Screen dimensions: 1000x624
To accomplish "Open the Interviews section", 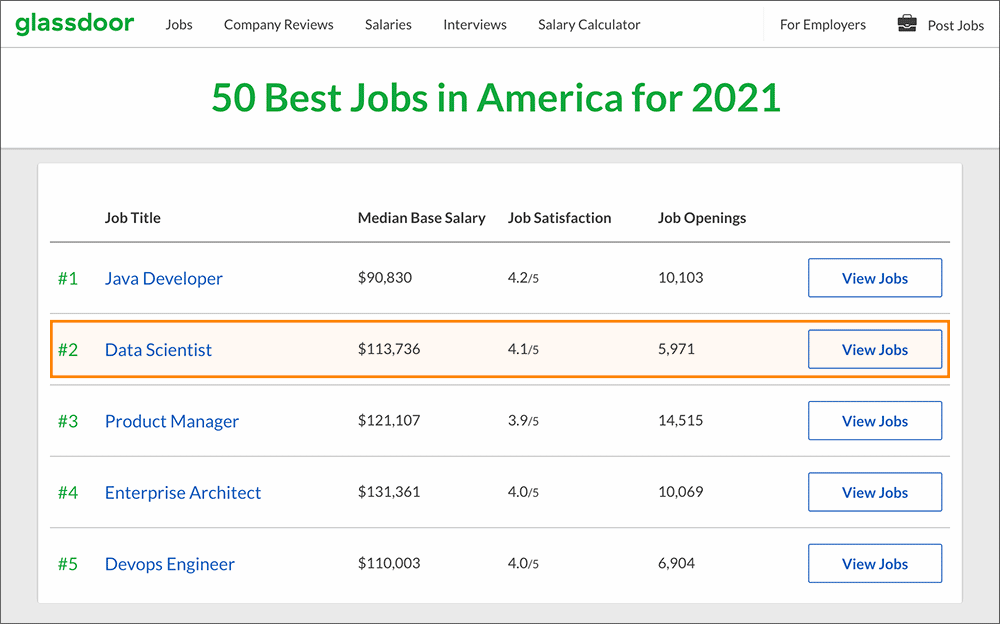I will [475, 24].
